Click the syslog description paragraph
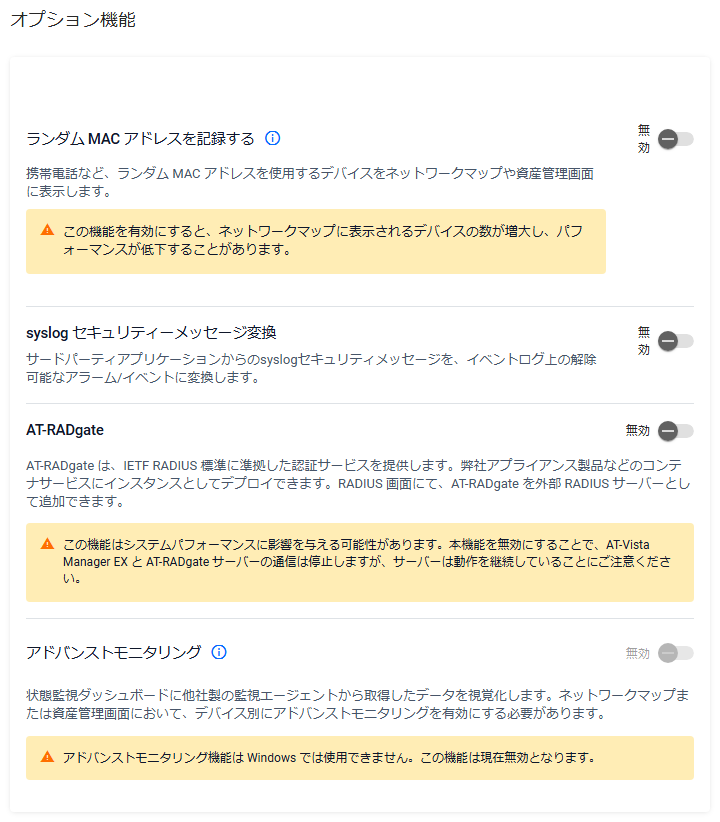This screenshot has width=720, height=822. 311,368
